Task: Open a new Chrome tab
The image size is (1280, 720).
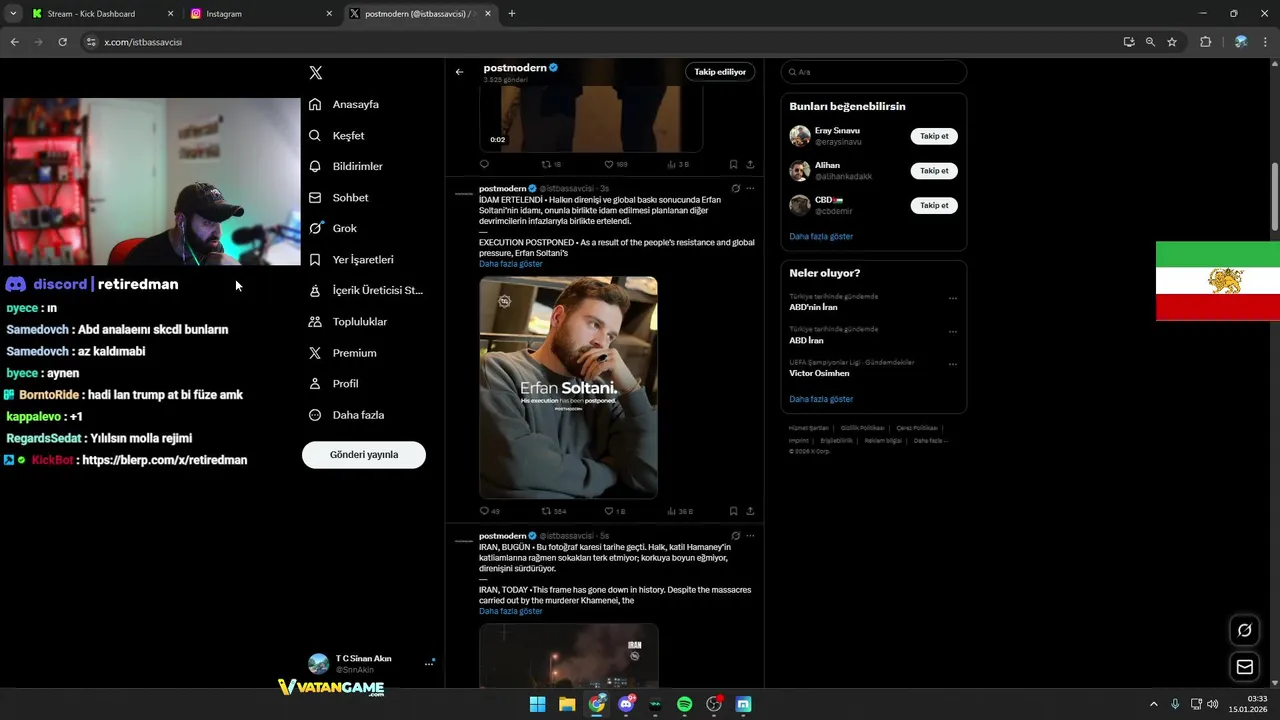Action: (x=512, y=14)
